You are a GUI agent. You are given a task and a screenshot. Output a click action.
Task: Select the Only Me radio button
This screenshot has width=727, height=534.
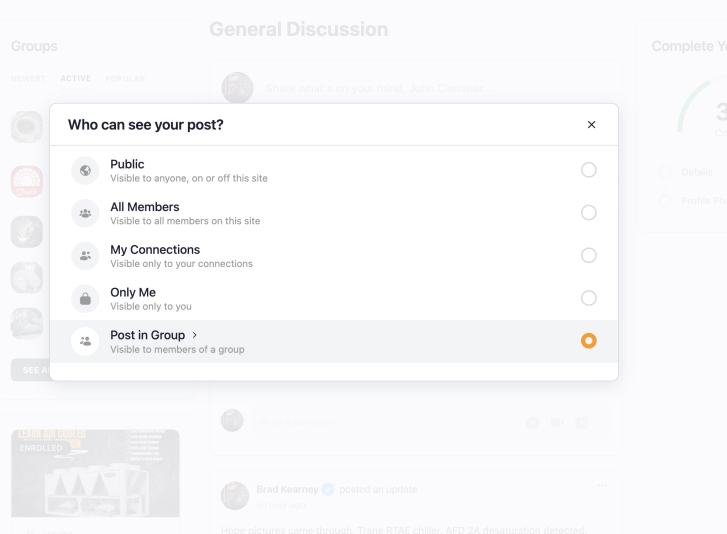click(x=589, y=298)
